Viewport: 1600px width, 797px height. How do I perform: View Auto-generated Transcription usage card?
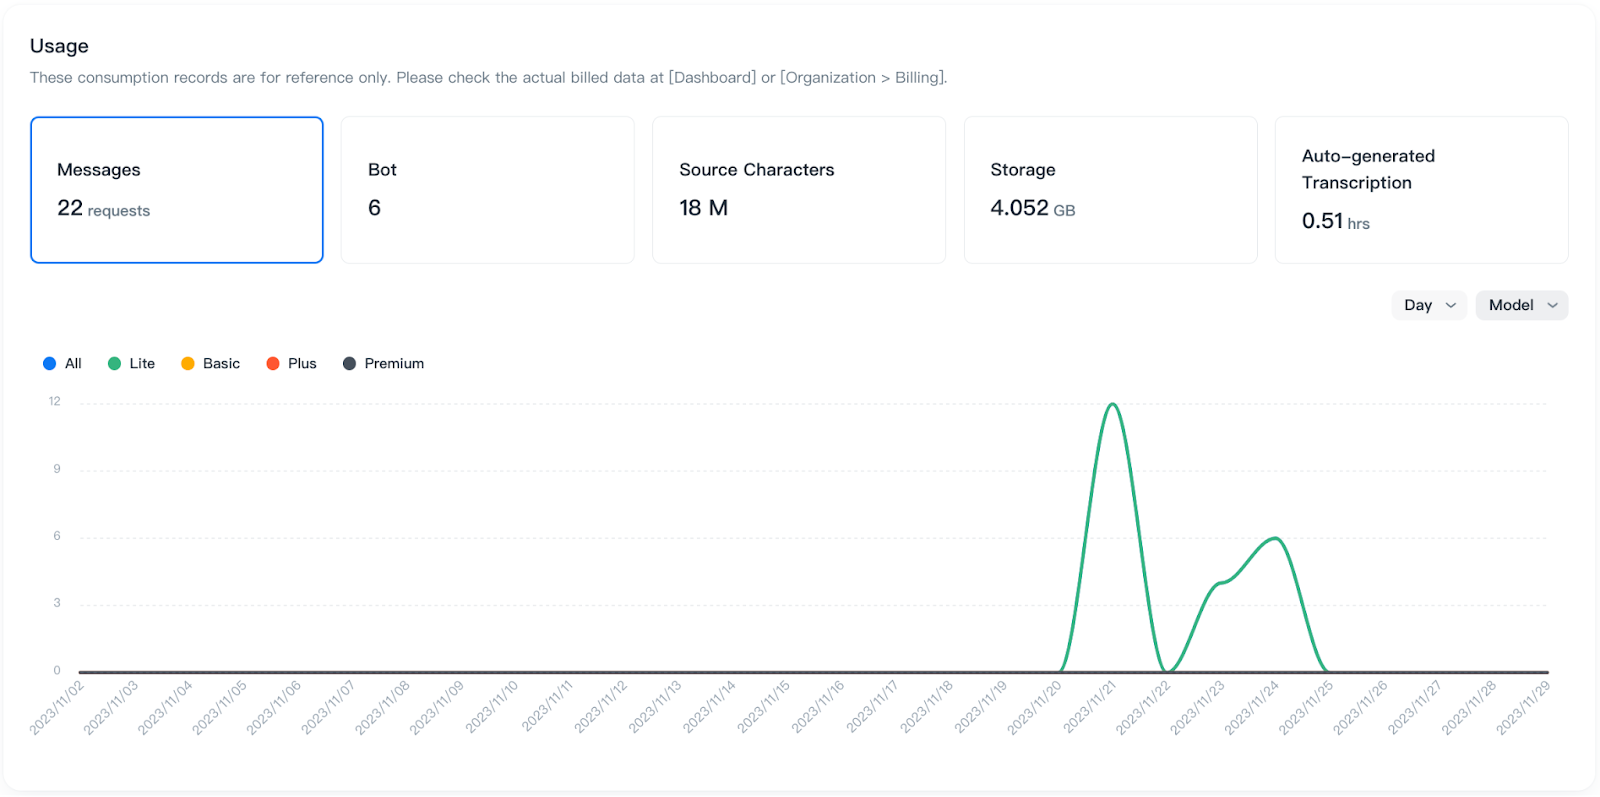pos(1421,190)
